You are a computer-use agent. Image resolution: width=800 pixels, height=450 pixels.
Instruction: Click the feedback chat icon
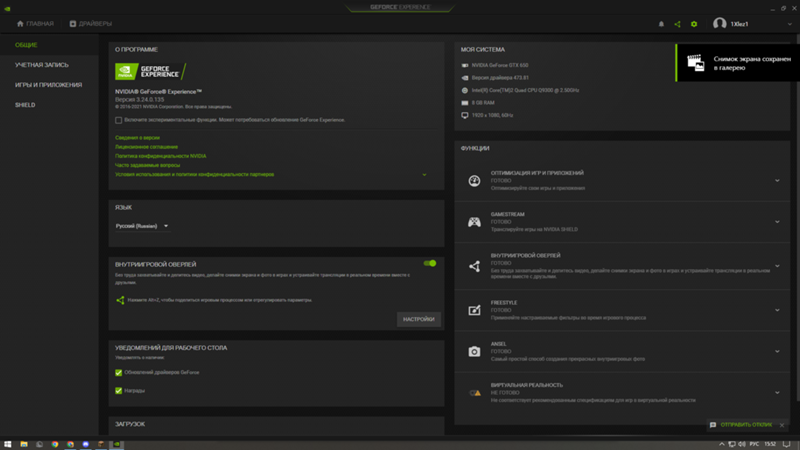[x=713, y=425]
